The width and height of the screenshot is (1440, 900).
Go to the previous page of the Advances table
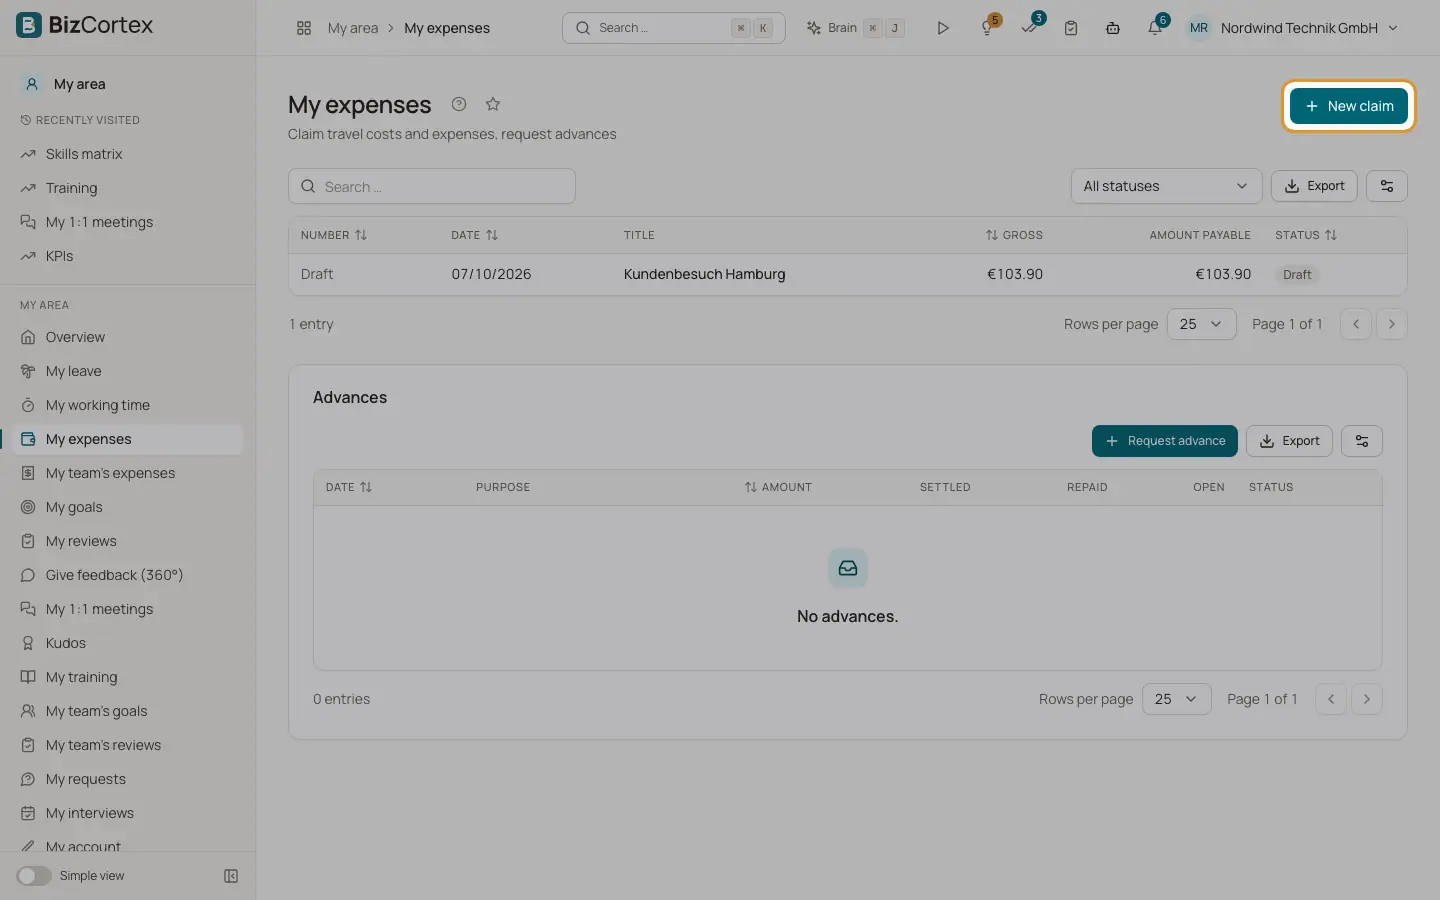(x=1331, y=699)
